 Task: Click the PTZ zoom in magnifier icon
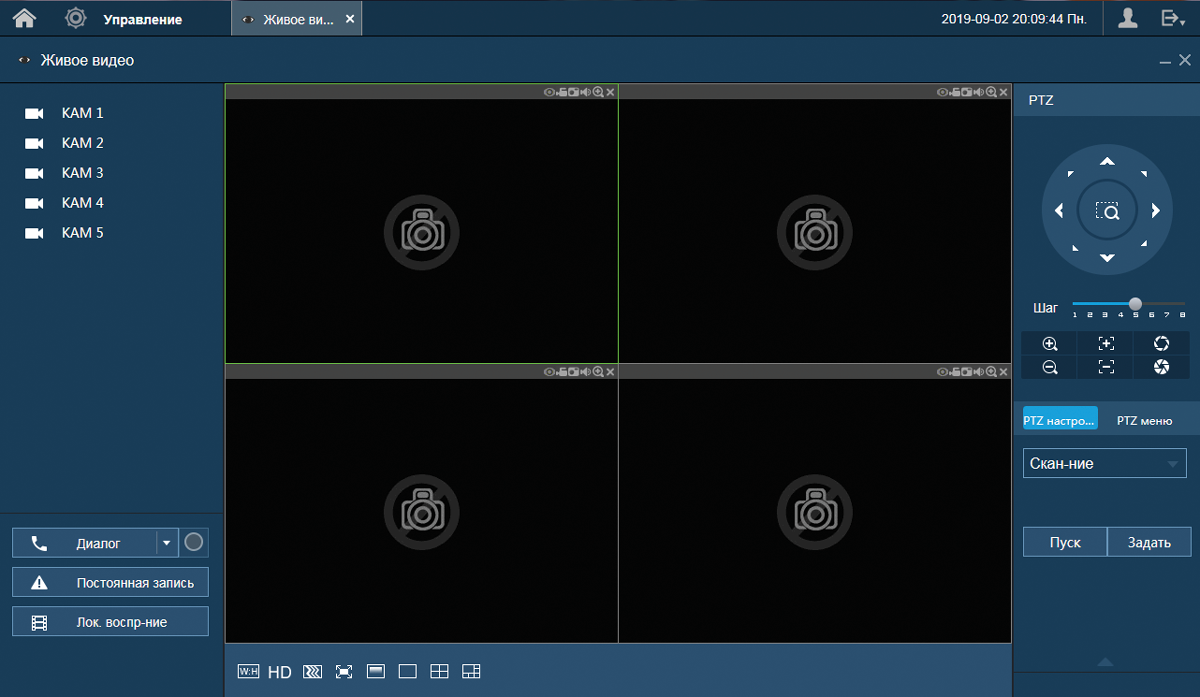[1050, 343]
